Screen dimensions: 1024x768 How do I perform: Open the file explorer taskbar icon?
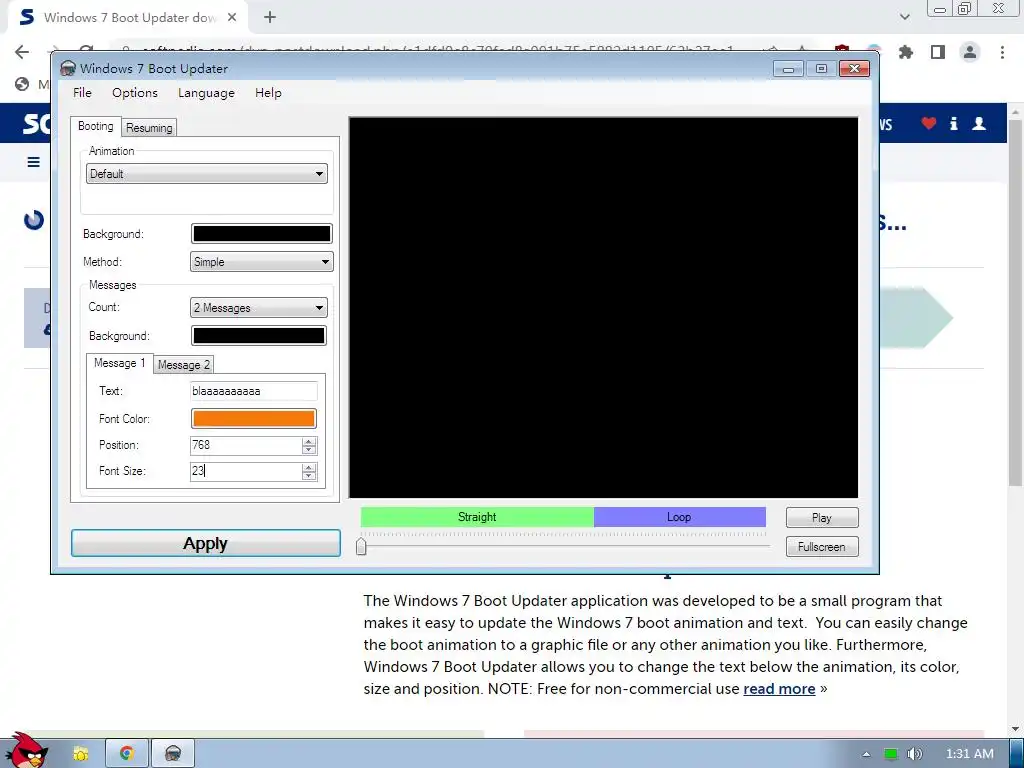80,754
